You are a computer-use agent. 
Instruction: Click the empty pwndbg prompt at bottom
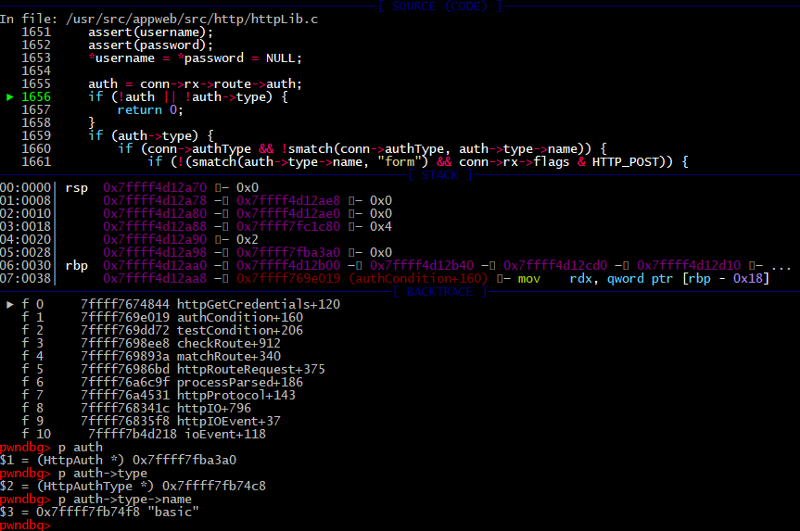point(26,525)
